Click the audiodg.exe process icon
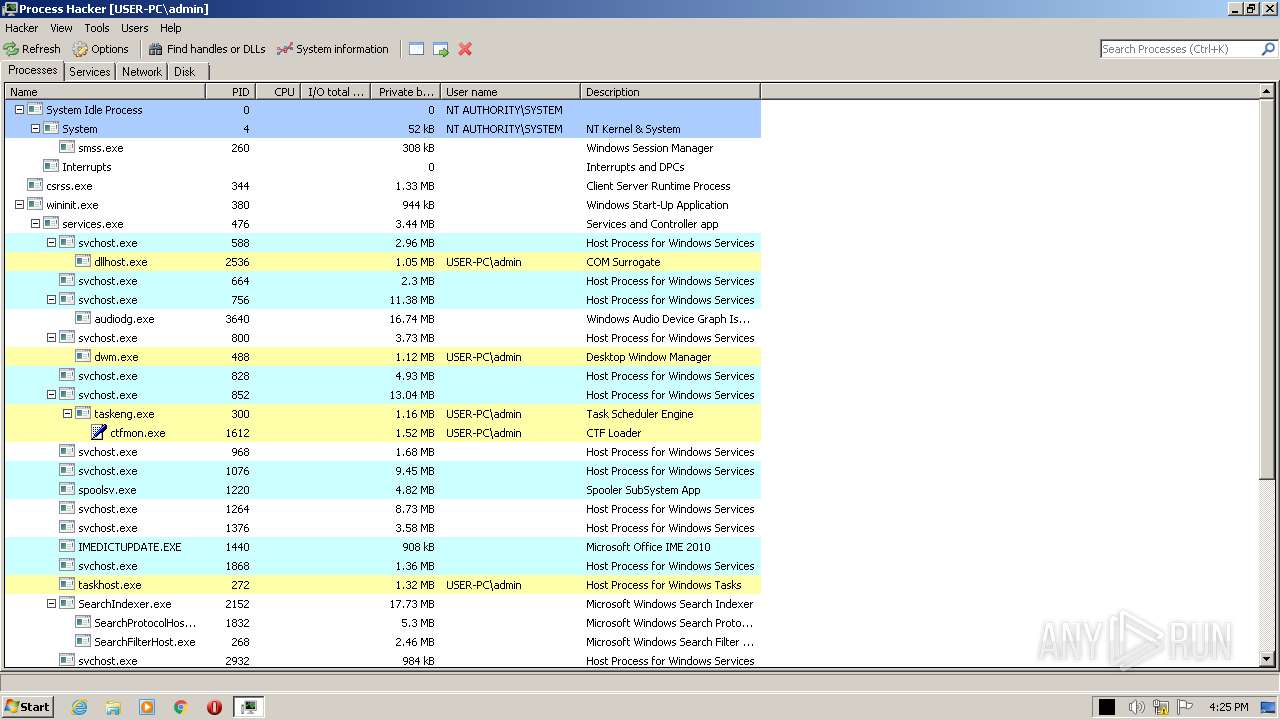The height and width of the screenshot is (720, 1280). [83, 319]
